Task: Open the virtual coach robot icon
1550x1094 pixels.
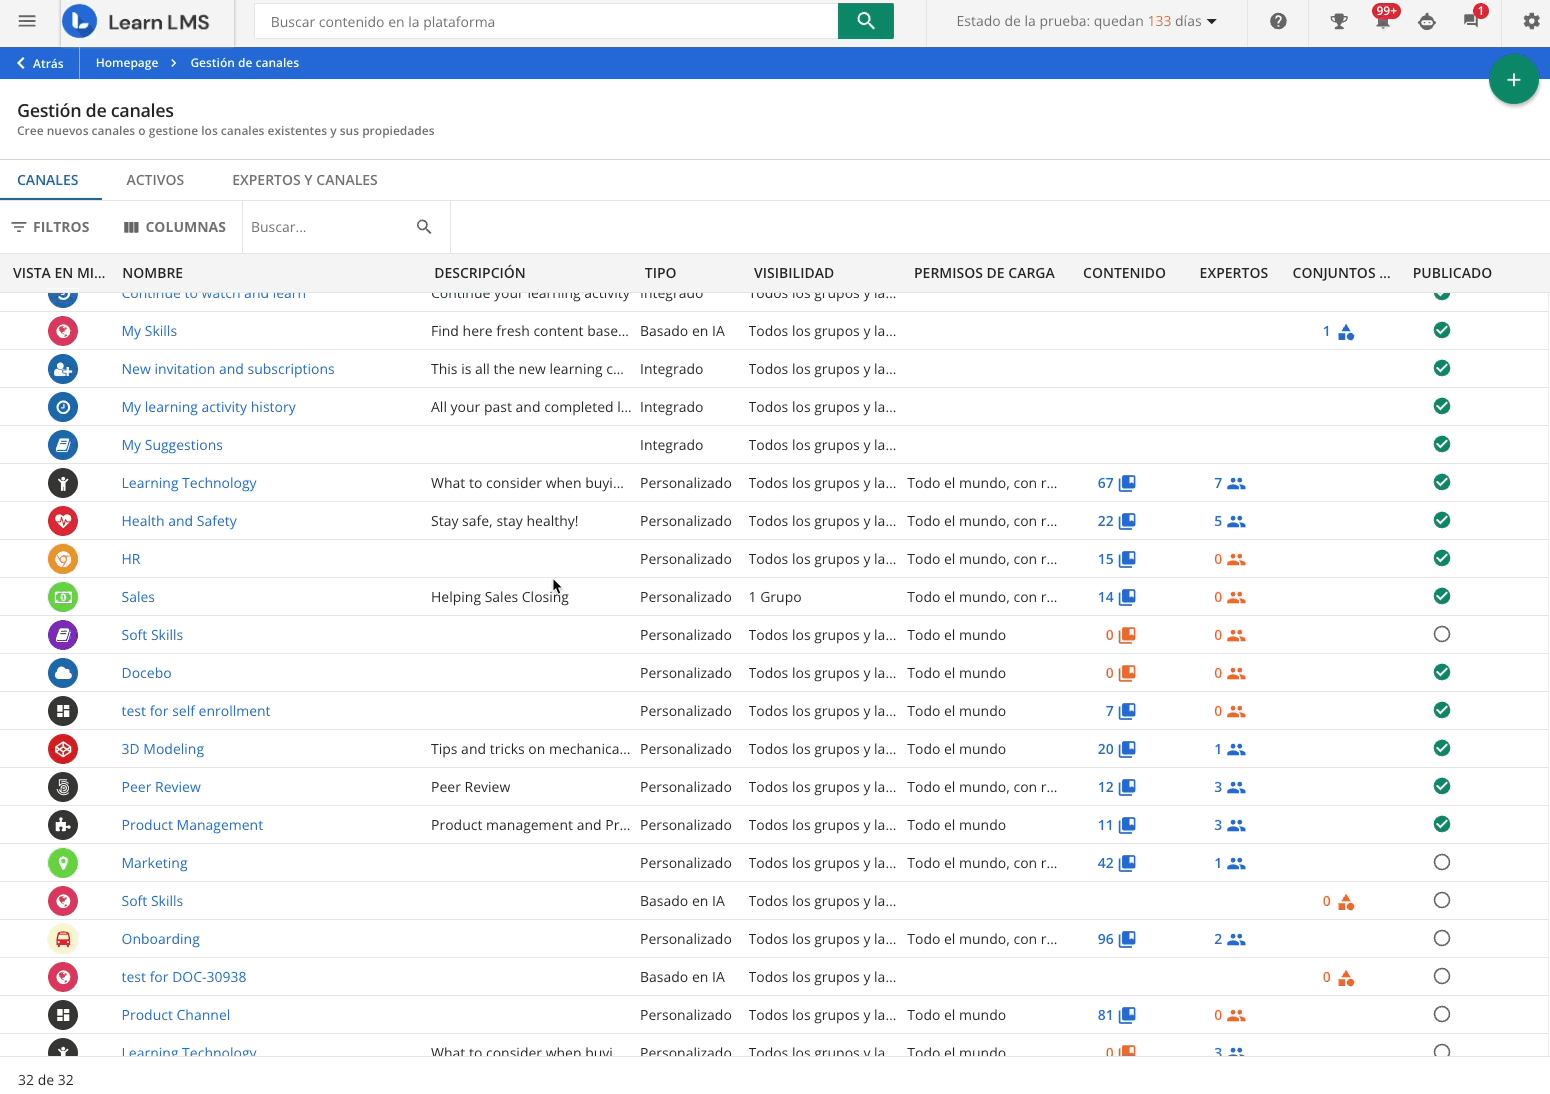Action: click(x=1427, y=21)
